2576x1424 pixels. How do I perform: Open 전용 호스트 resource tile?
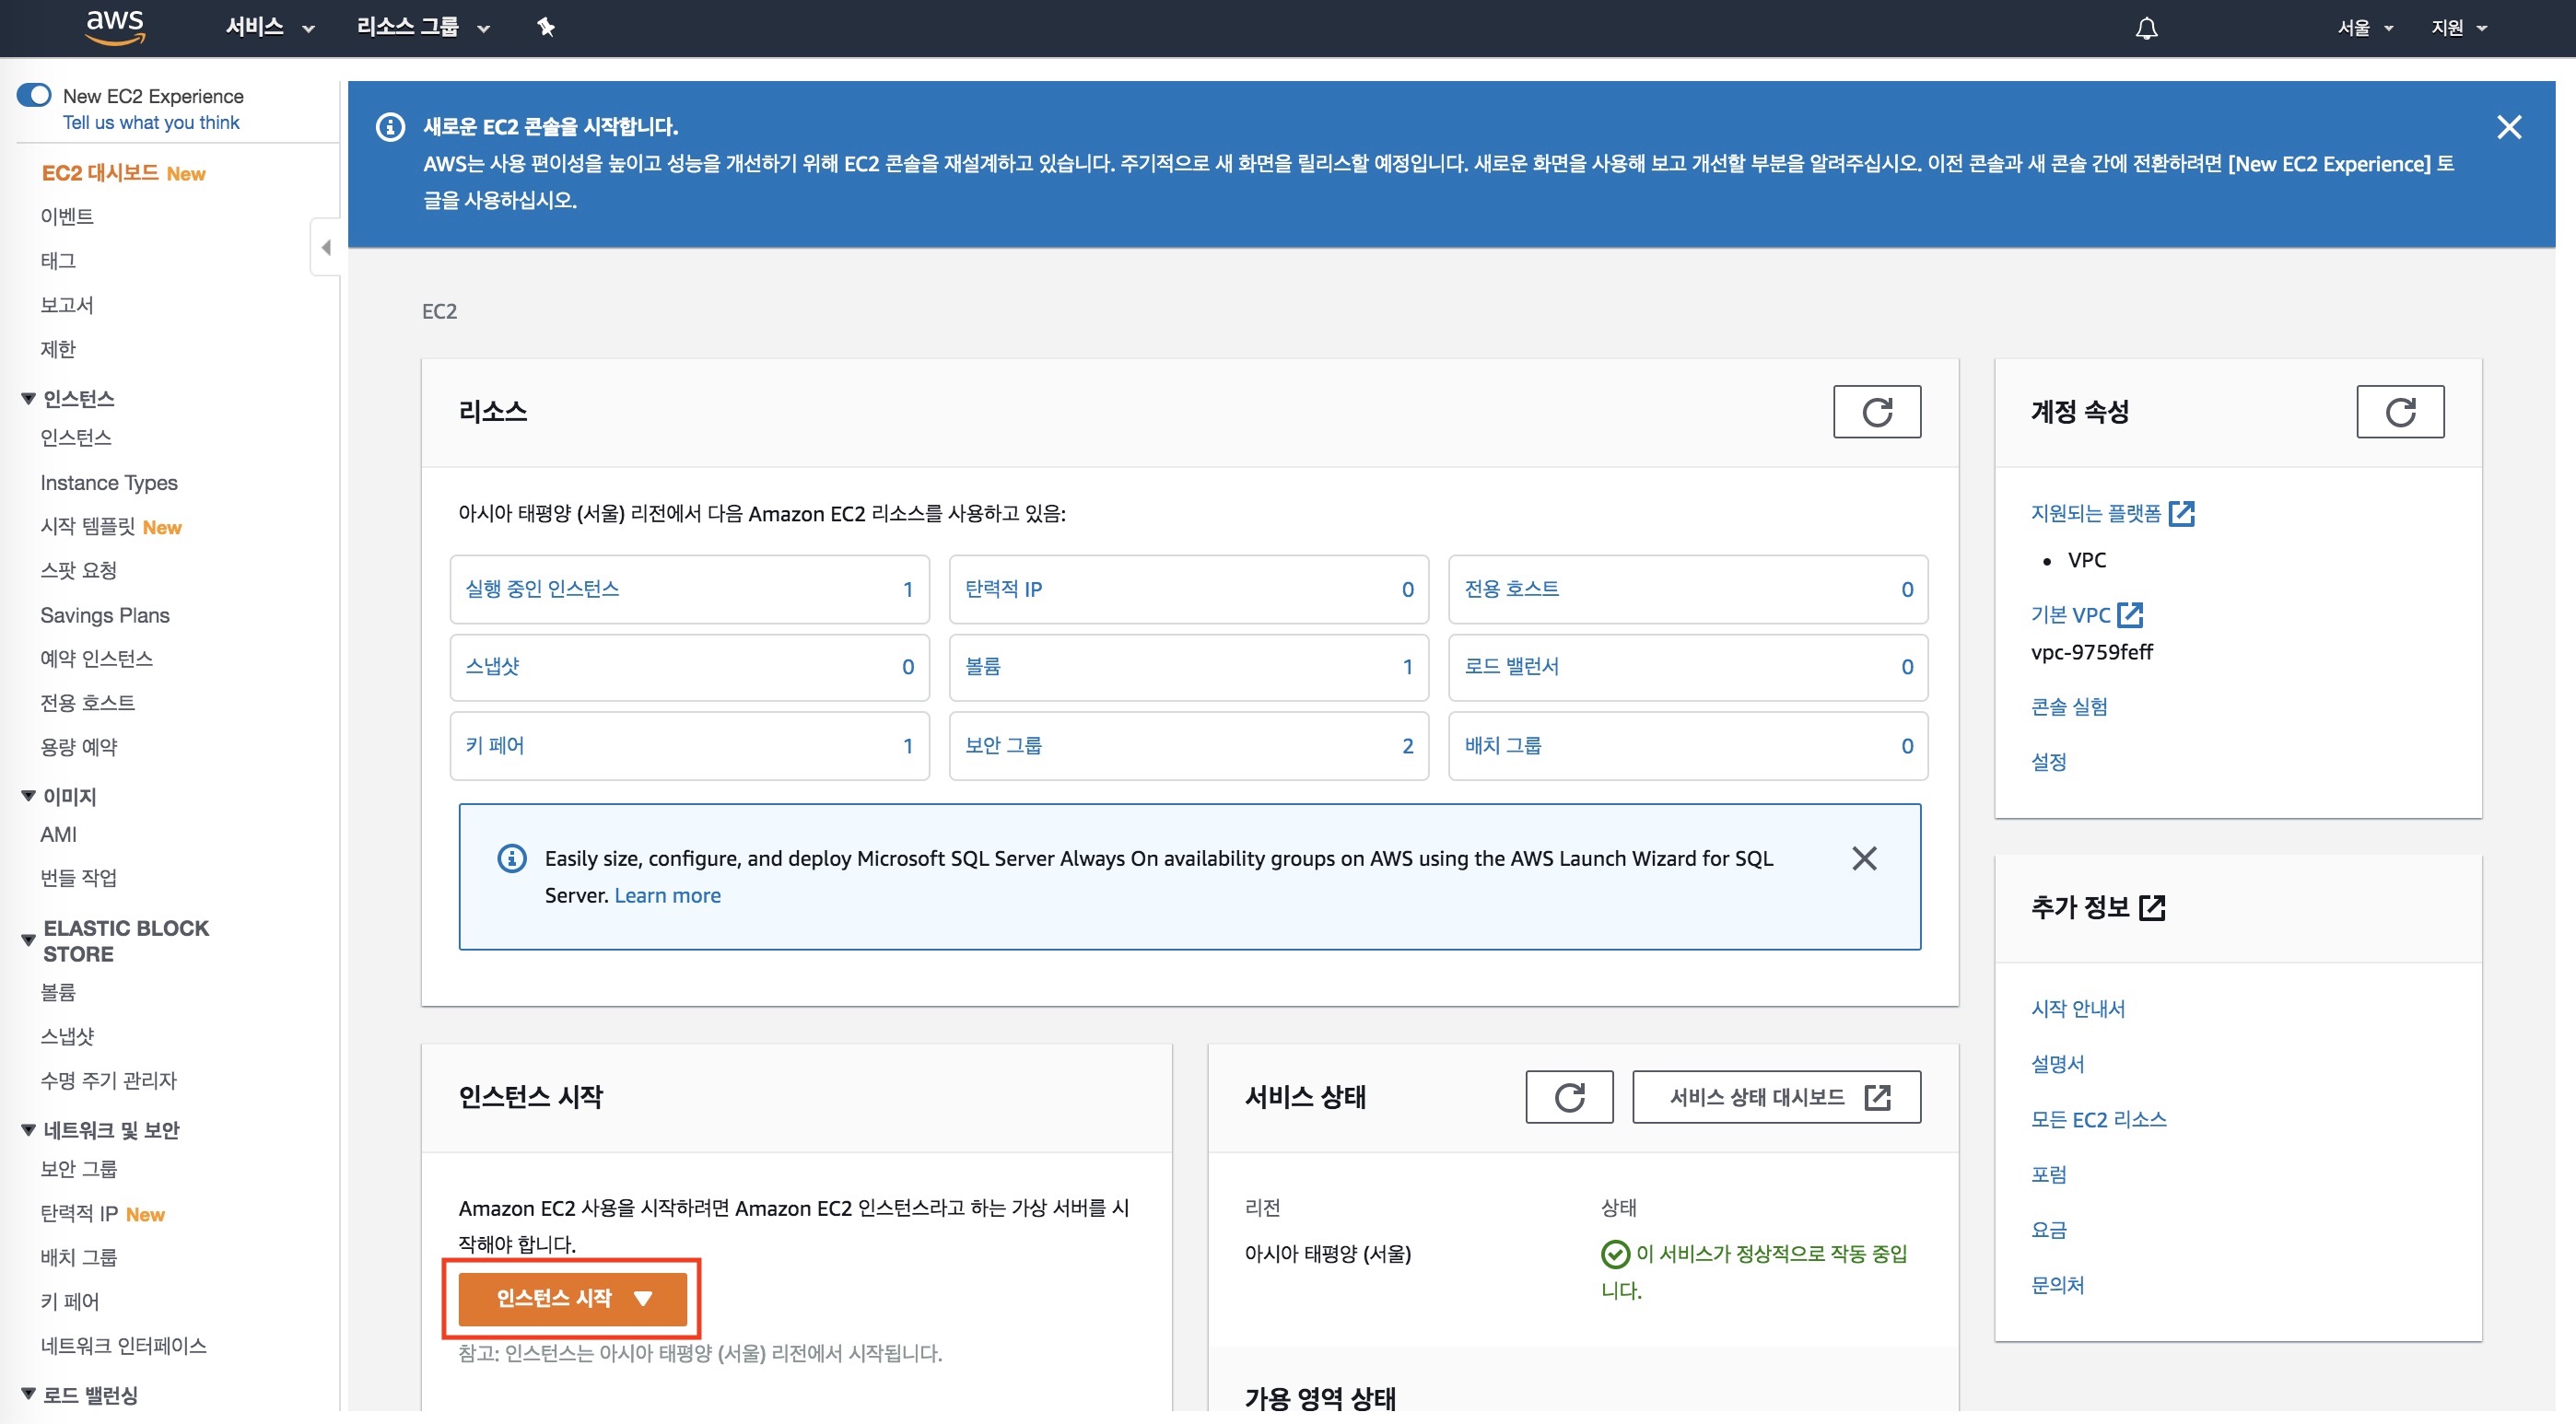point(1688,589)
